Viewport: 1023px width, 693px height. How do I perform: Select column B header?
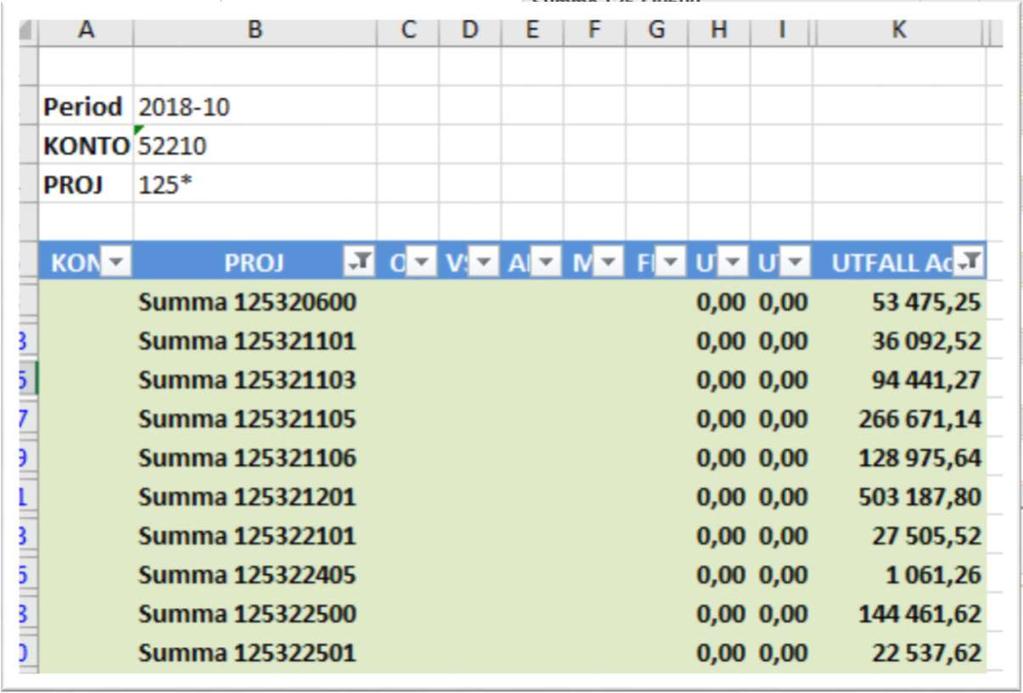pos(255,31)
